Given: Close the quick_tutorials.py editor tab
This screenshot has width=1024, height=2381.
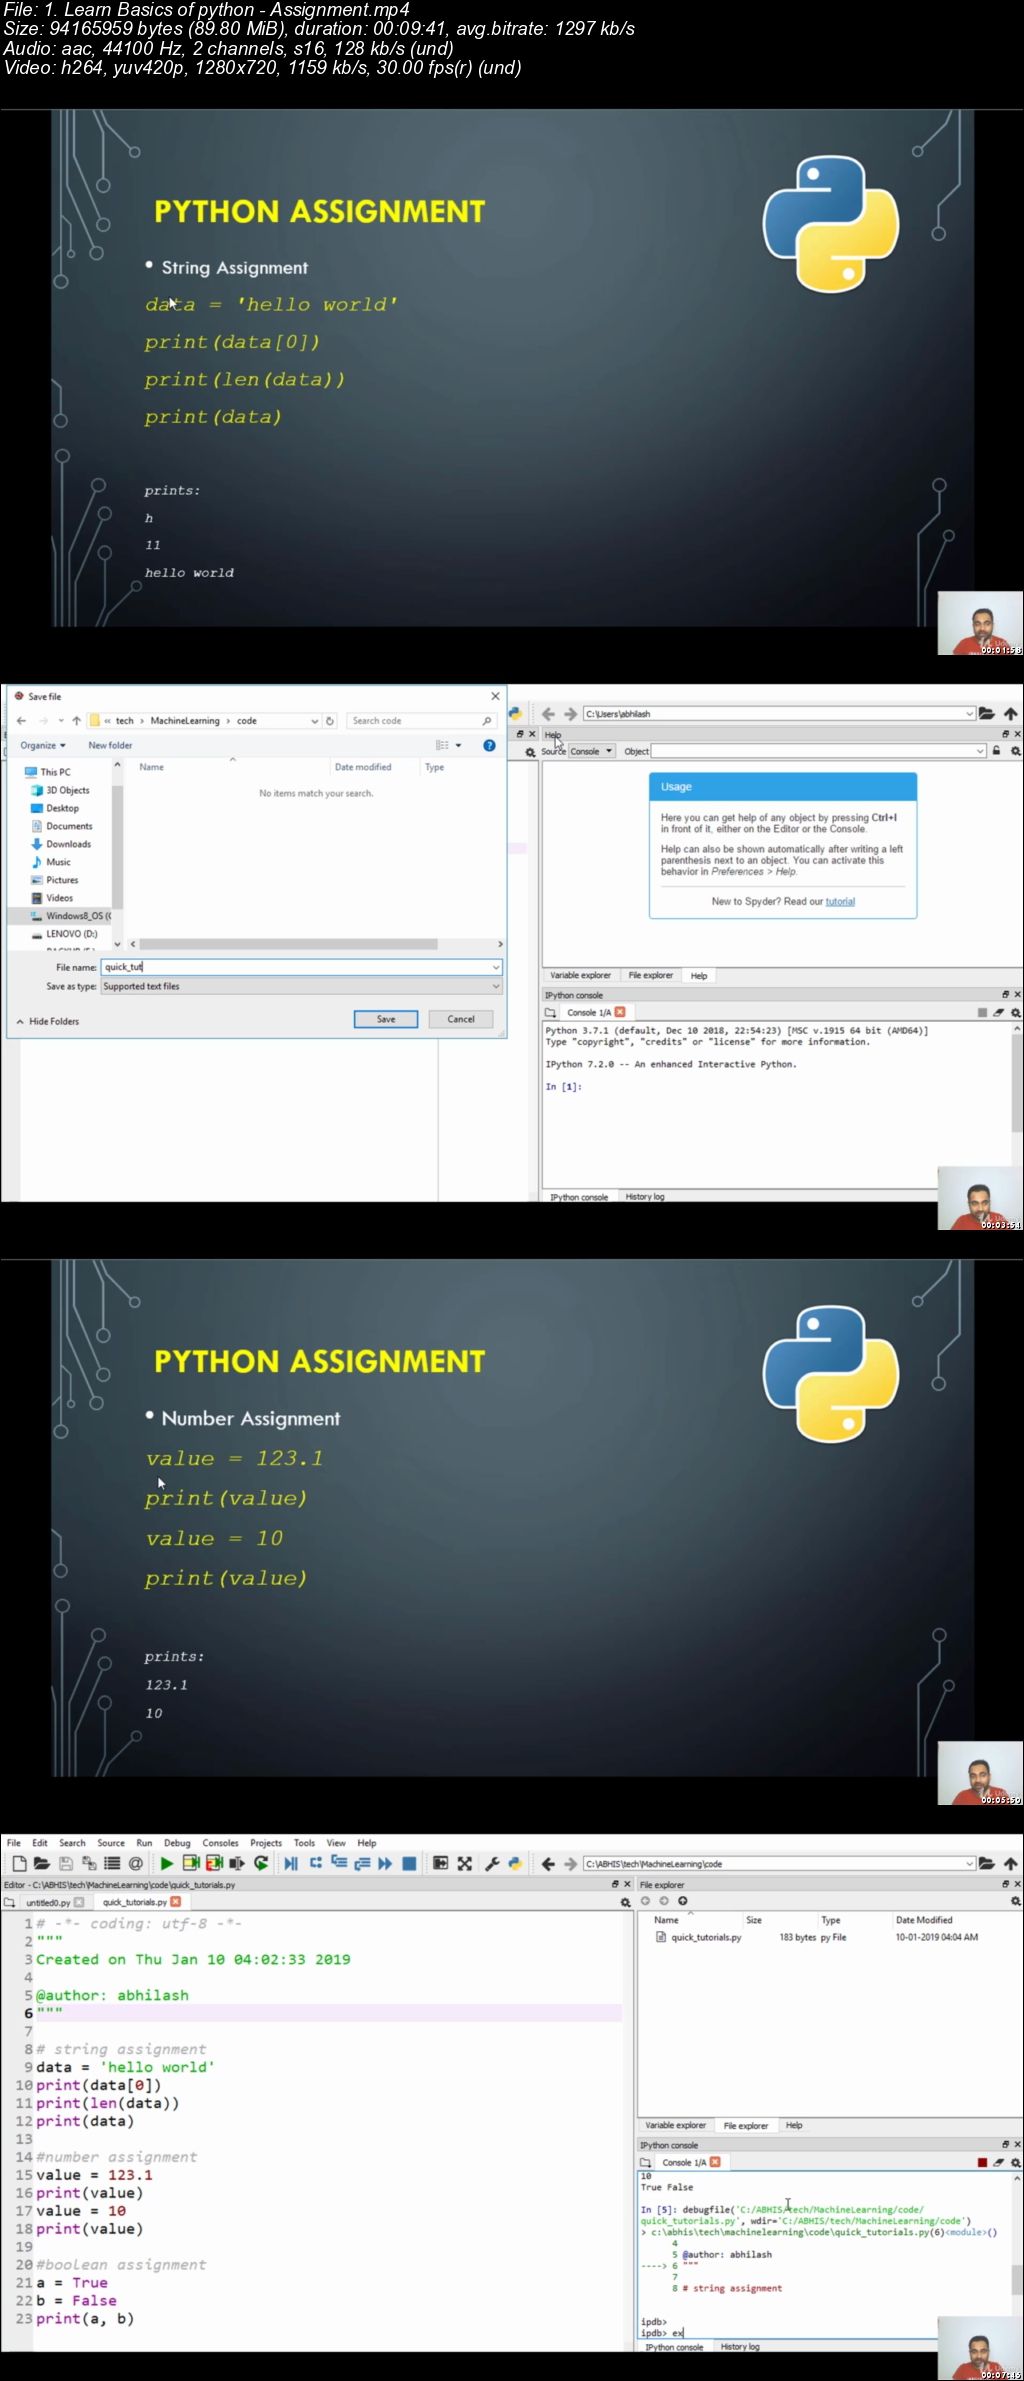Looking at the screenshot, I should (x=176, y=1902).
